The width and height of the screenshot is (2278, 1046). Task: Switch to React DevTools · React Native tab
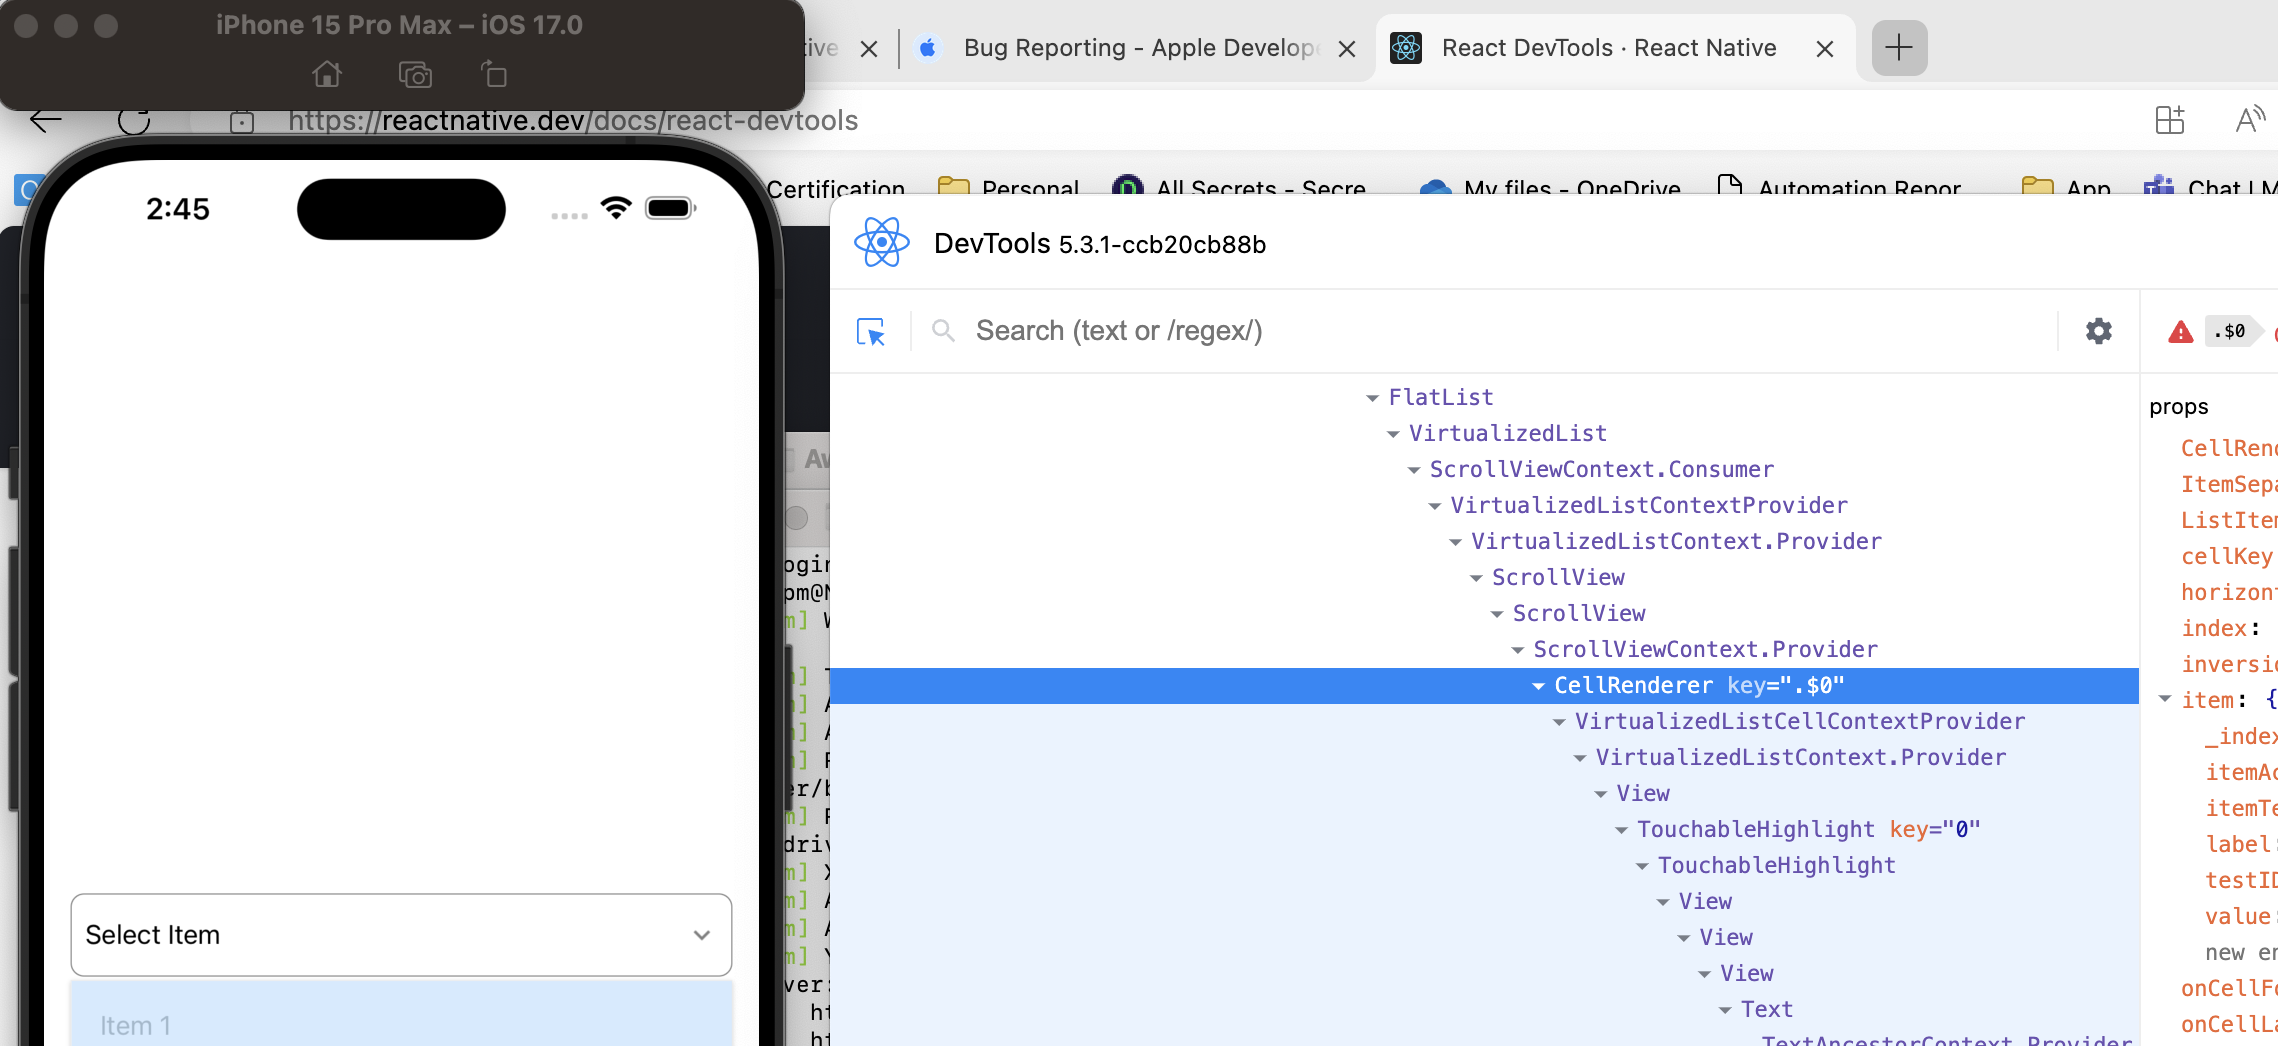[x=1609, y=48]
